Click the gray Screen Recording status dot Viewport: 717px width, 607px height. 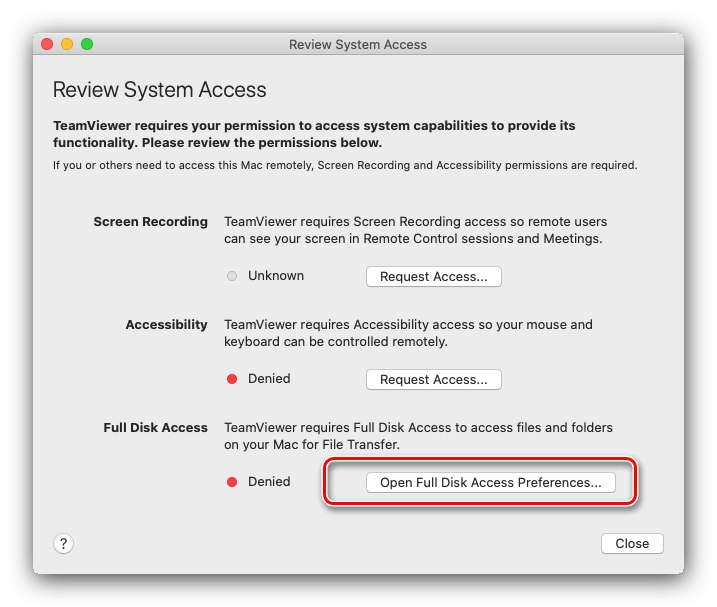point(232,276)
